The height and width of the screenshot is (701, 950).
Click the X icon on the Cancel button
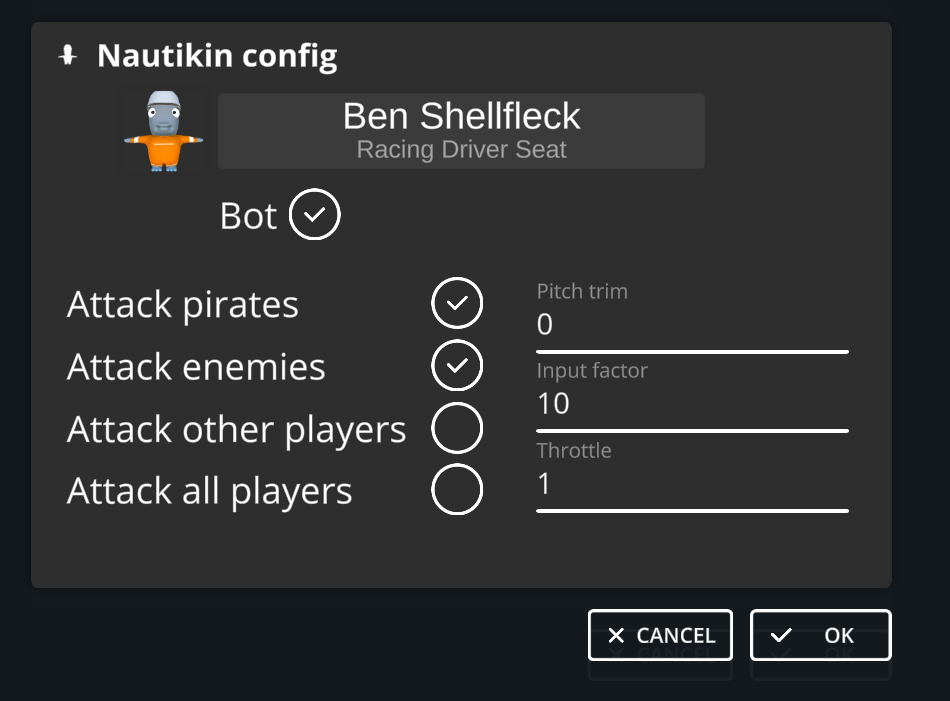[x=616, y=636]
